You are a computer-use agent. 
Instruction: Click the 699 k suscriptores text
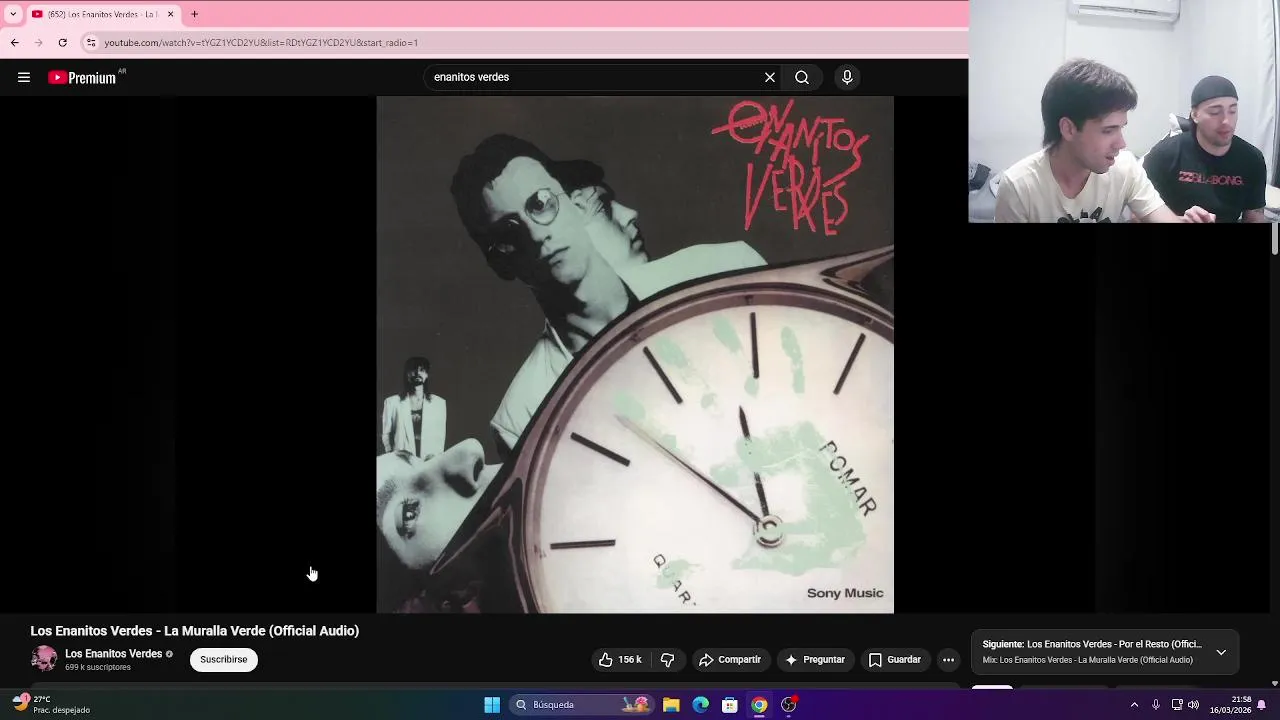(98, 667)
